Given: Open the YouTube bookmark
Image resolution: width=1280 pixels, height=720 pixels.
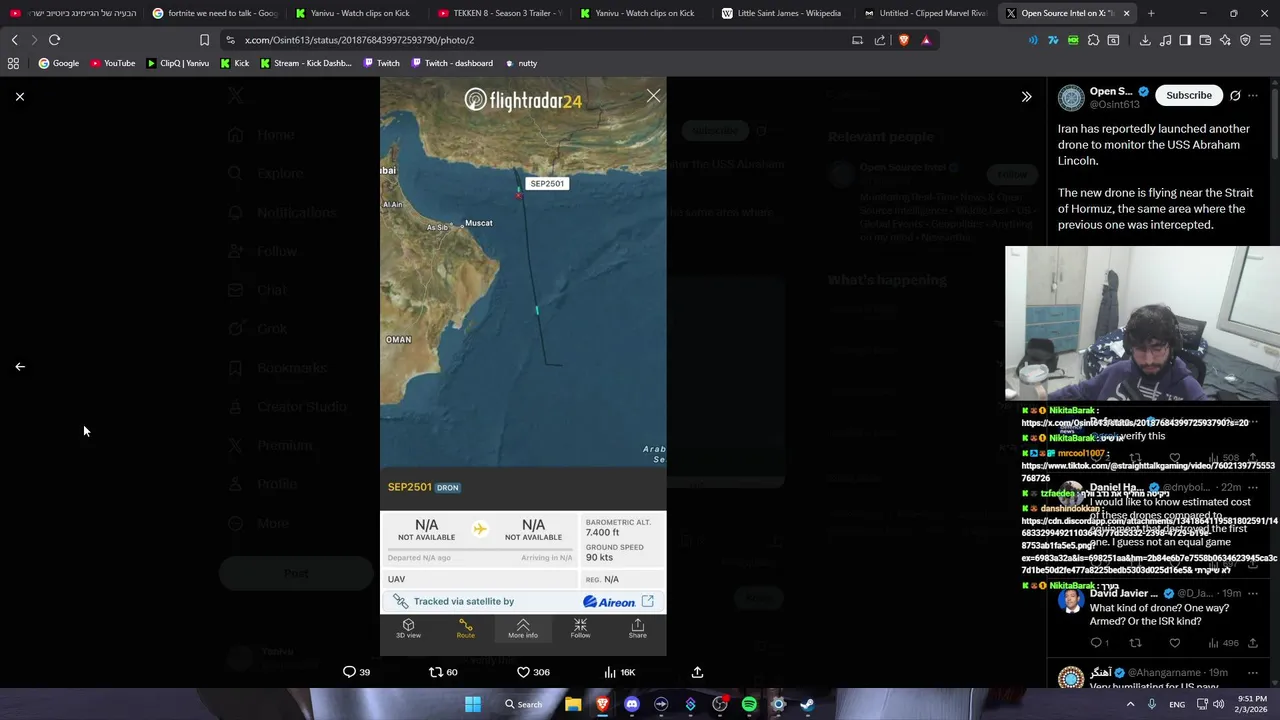Looking at the screenshot, I should [112, 63].
